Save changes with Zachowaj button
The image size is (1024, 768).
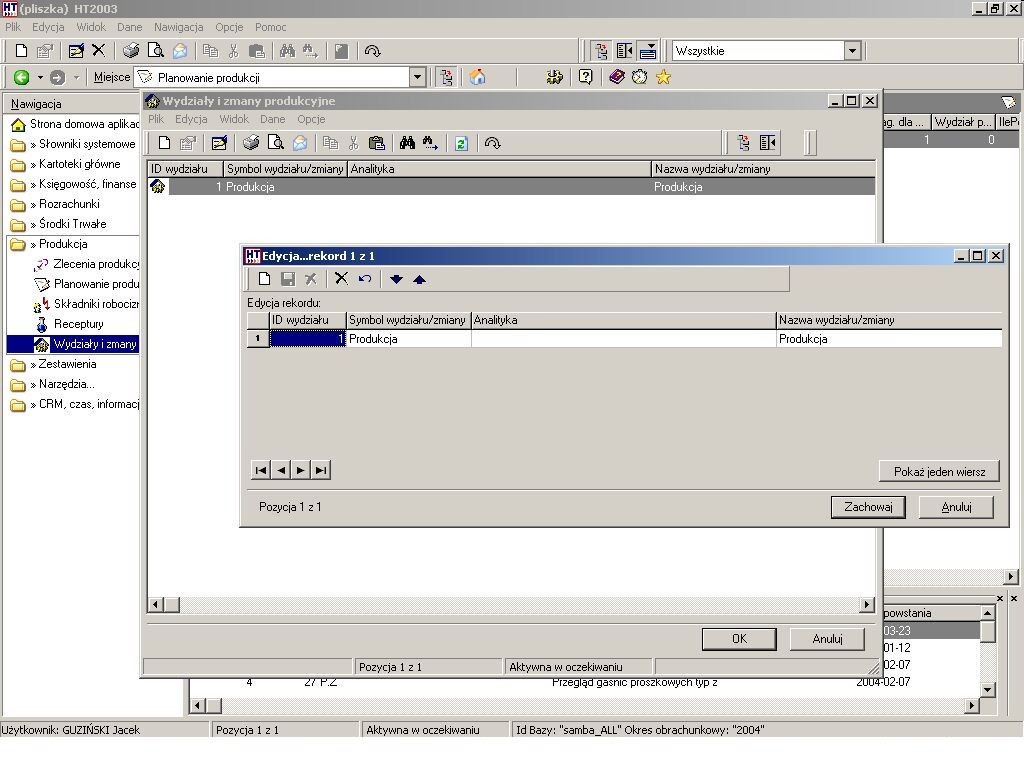(x=868, y=507)
